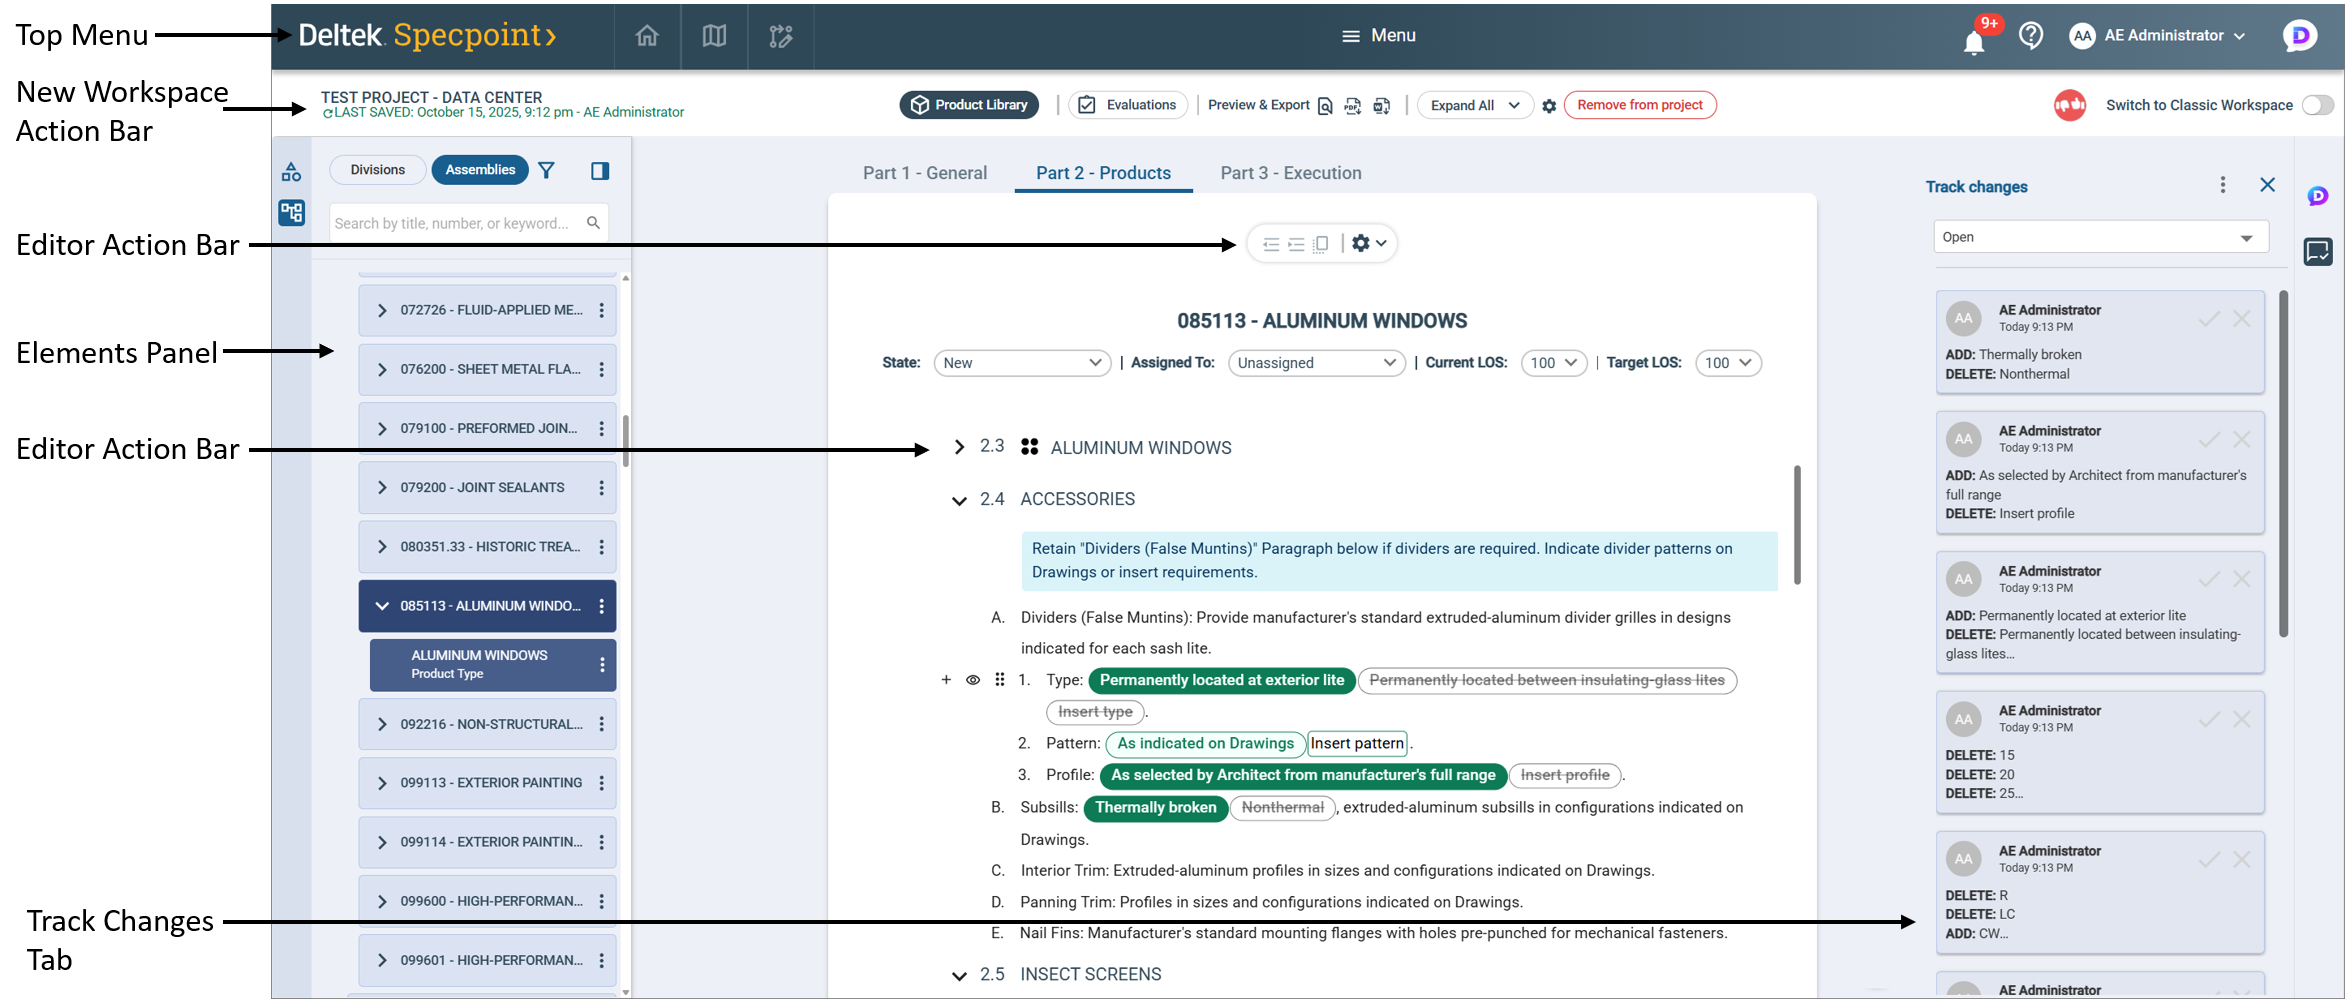This screenshot has width=2352, height=1004.
Task: Open the Track changes Open status dropdown
Action: click(x=2099, y=237)
